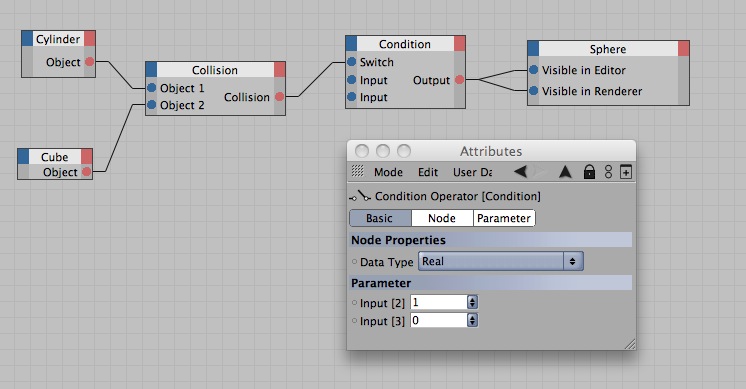Select the Cube node title
This screenshot has height=389, width=746.
pyautogui.click(x=55, y=156)
